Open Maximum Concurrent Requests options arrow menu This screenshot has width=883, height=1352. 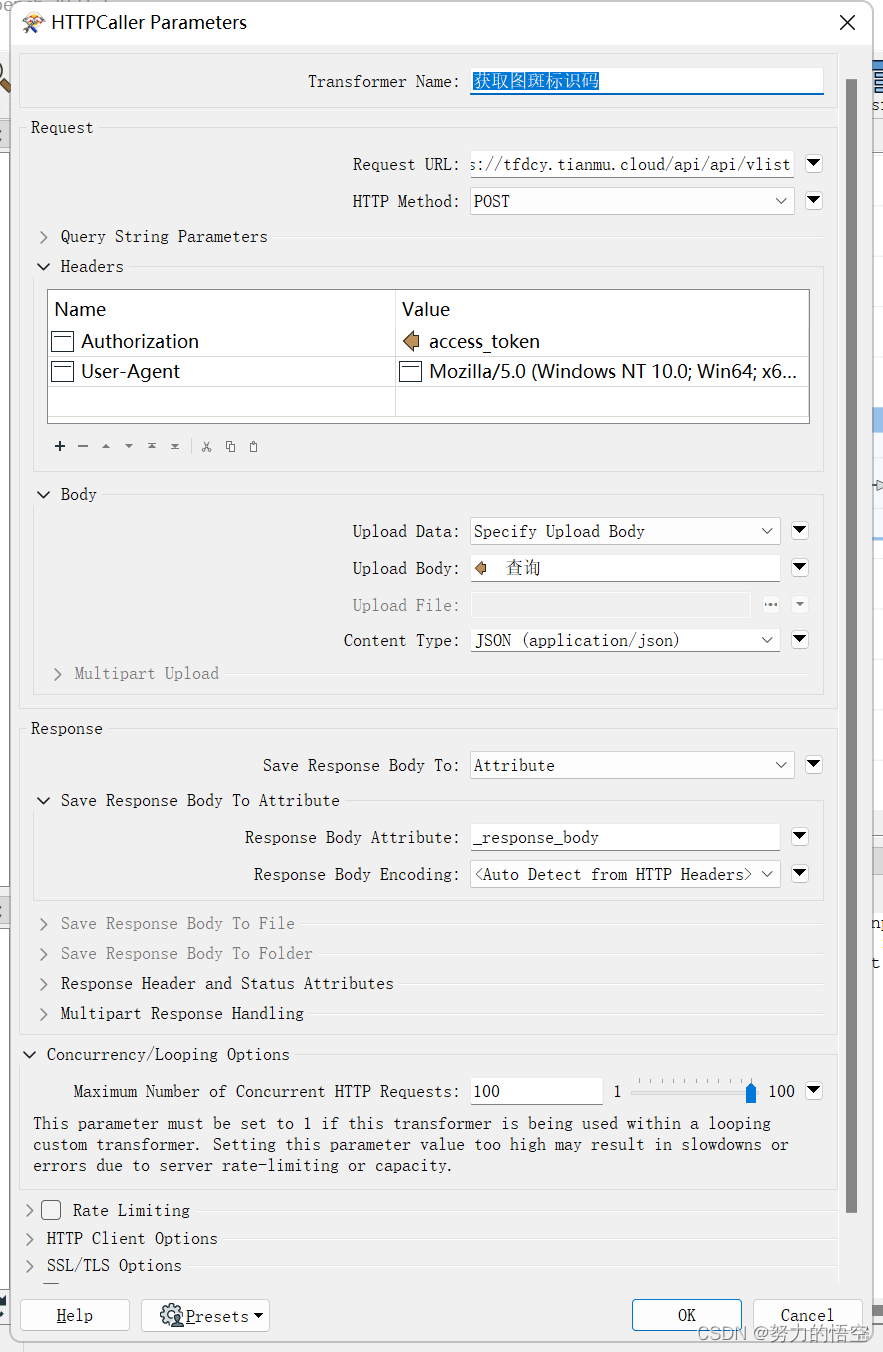pos(814,1091)
